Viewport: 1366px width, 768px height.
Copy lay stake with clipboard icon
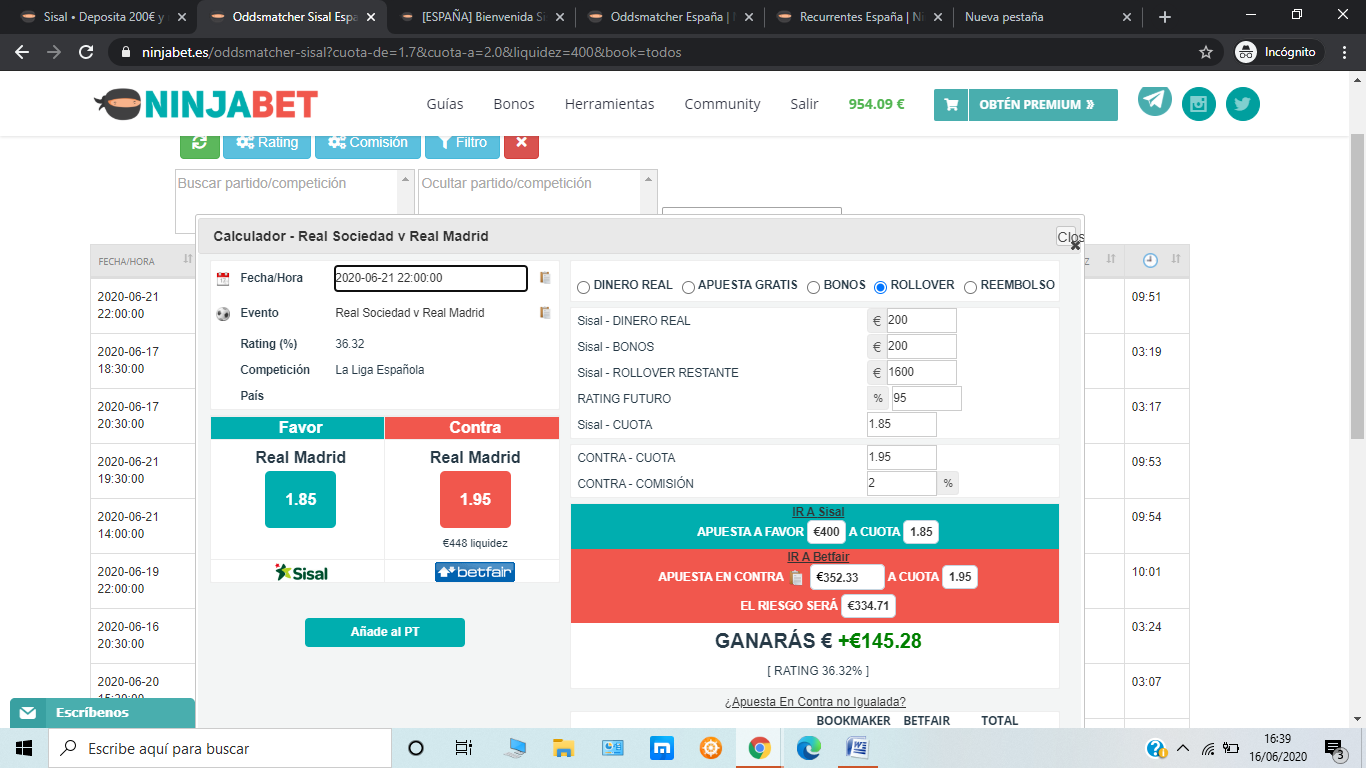tap(797, 577)
